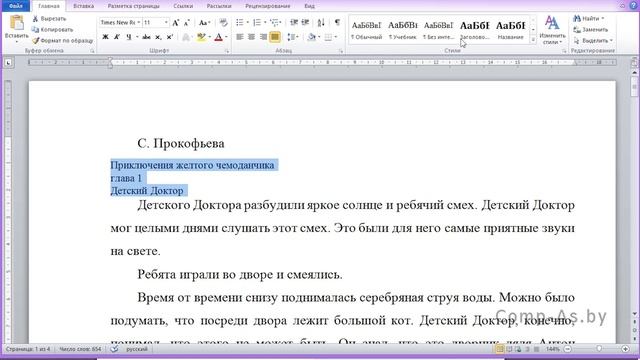Center the paragraph text
640x360 pixels.
coord(251,37)
